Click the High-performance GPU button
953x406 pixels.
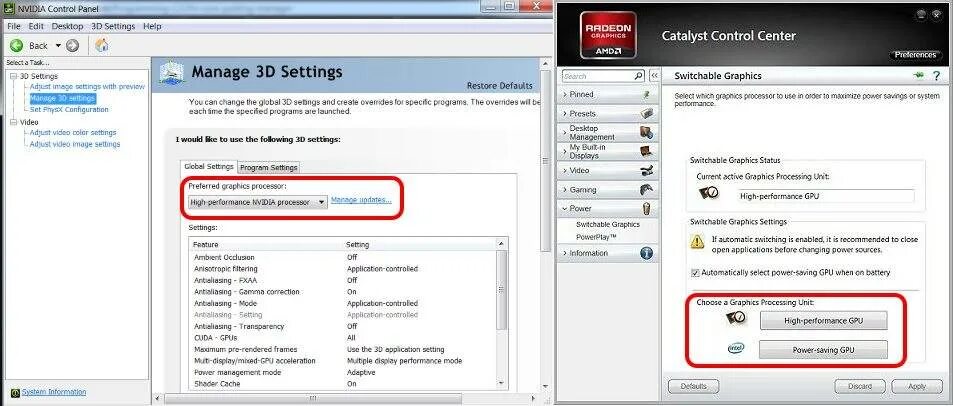[x=824, y=320]
